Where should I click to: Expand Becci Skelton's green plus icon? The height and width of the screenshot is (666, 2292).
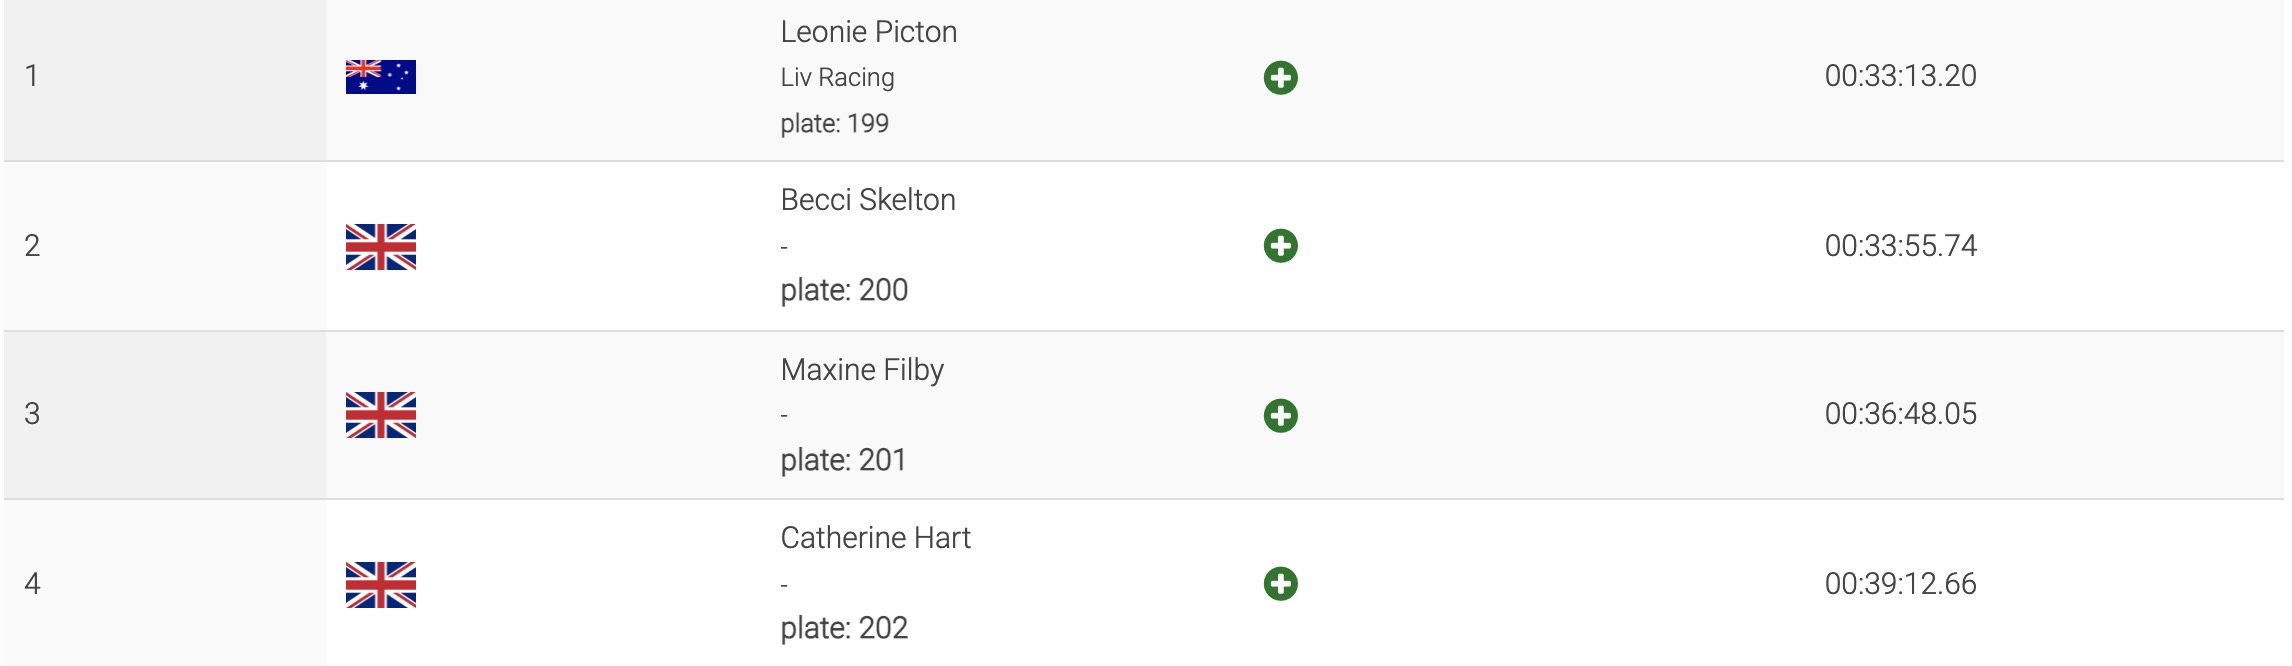1280,246
